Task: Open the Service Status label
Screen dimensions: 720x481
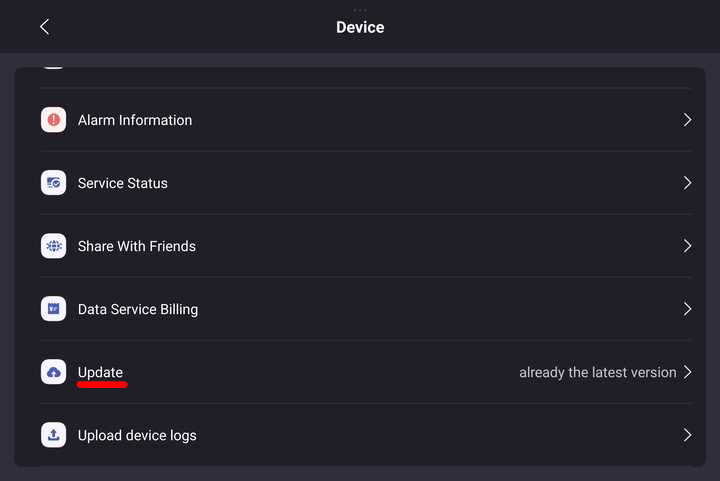Action: pos(123,183)
